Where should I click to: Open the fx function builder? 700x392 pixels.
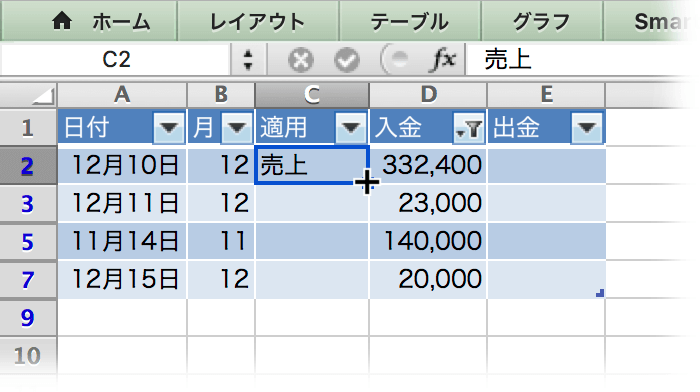coord(442,59)
